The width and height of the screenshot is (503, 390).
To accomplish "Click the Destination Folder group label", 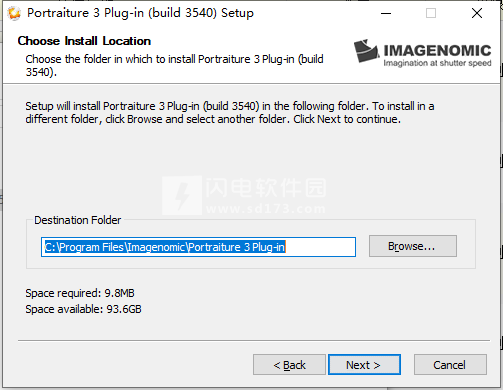I will (77, 220).
